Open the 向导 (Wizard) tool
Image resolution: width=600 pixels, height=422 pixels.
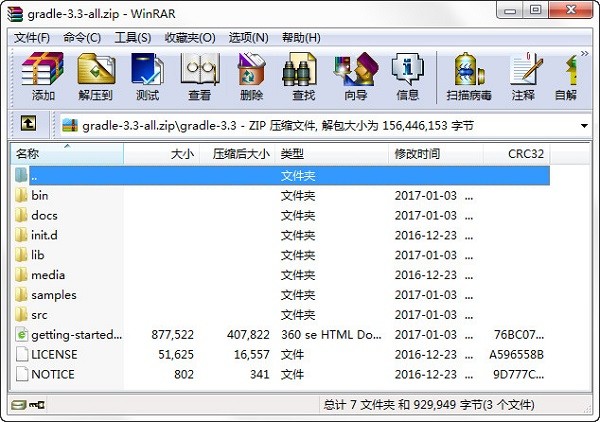355,77
